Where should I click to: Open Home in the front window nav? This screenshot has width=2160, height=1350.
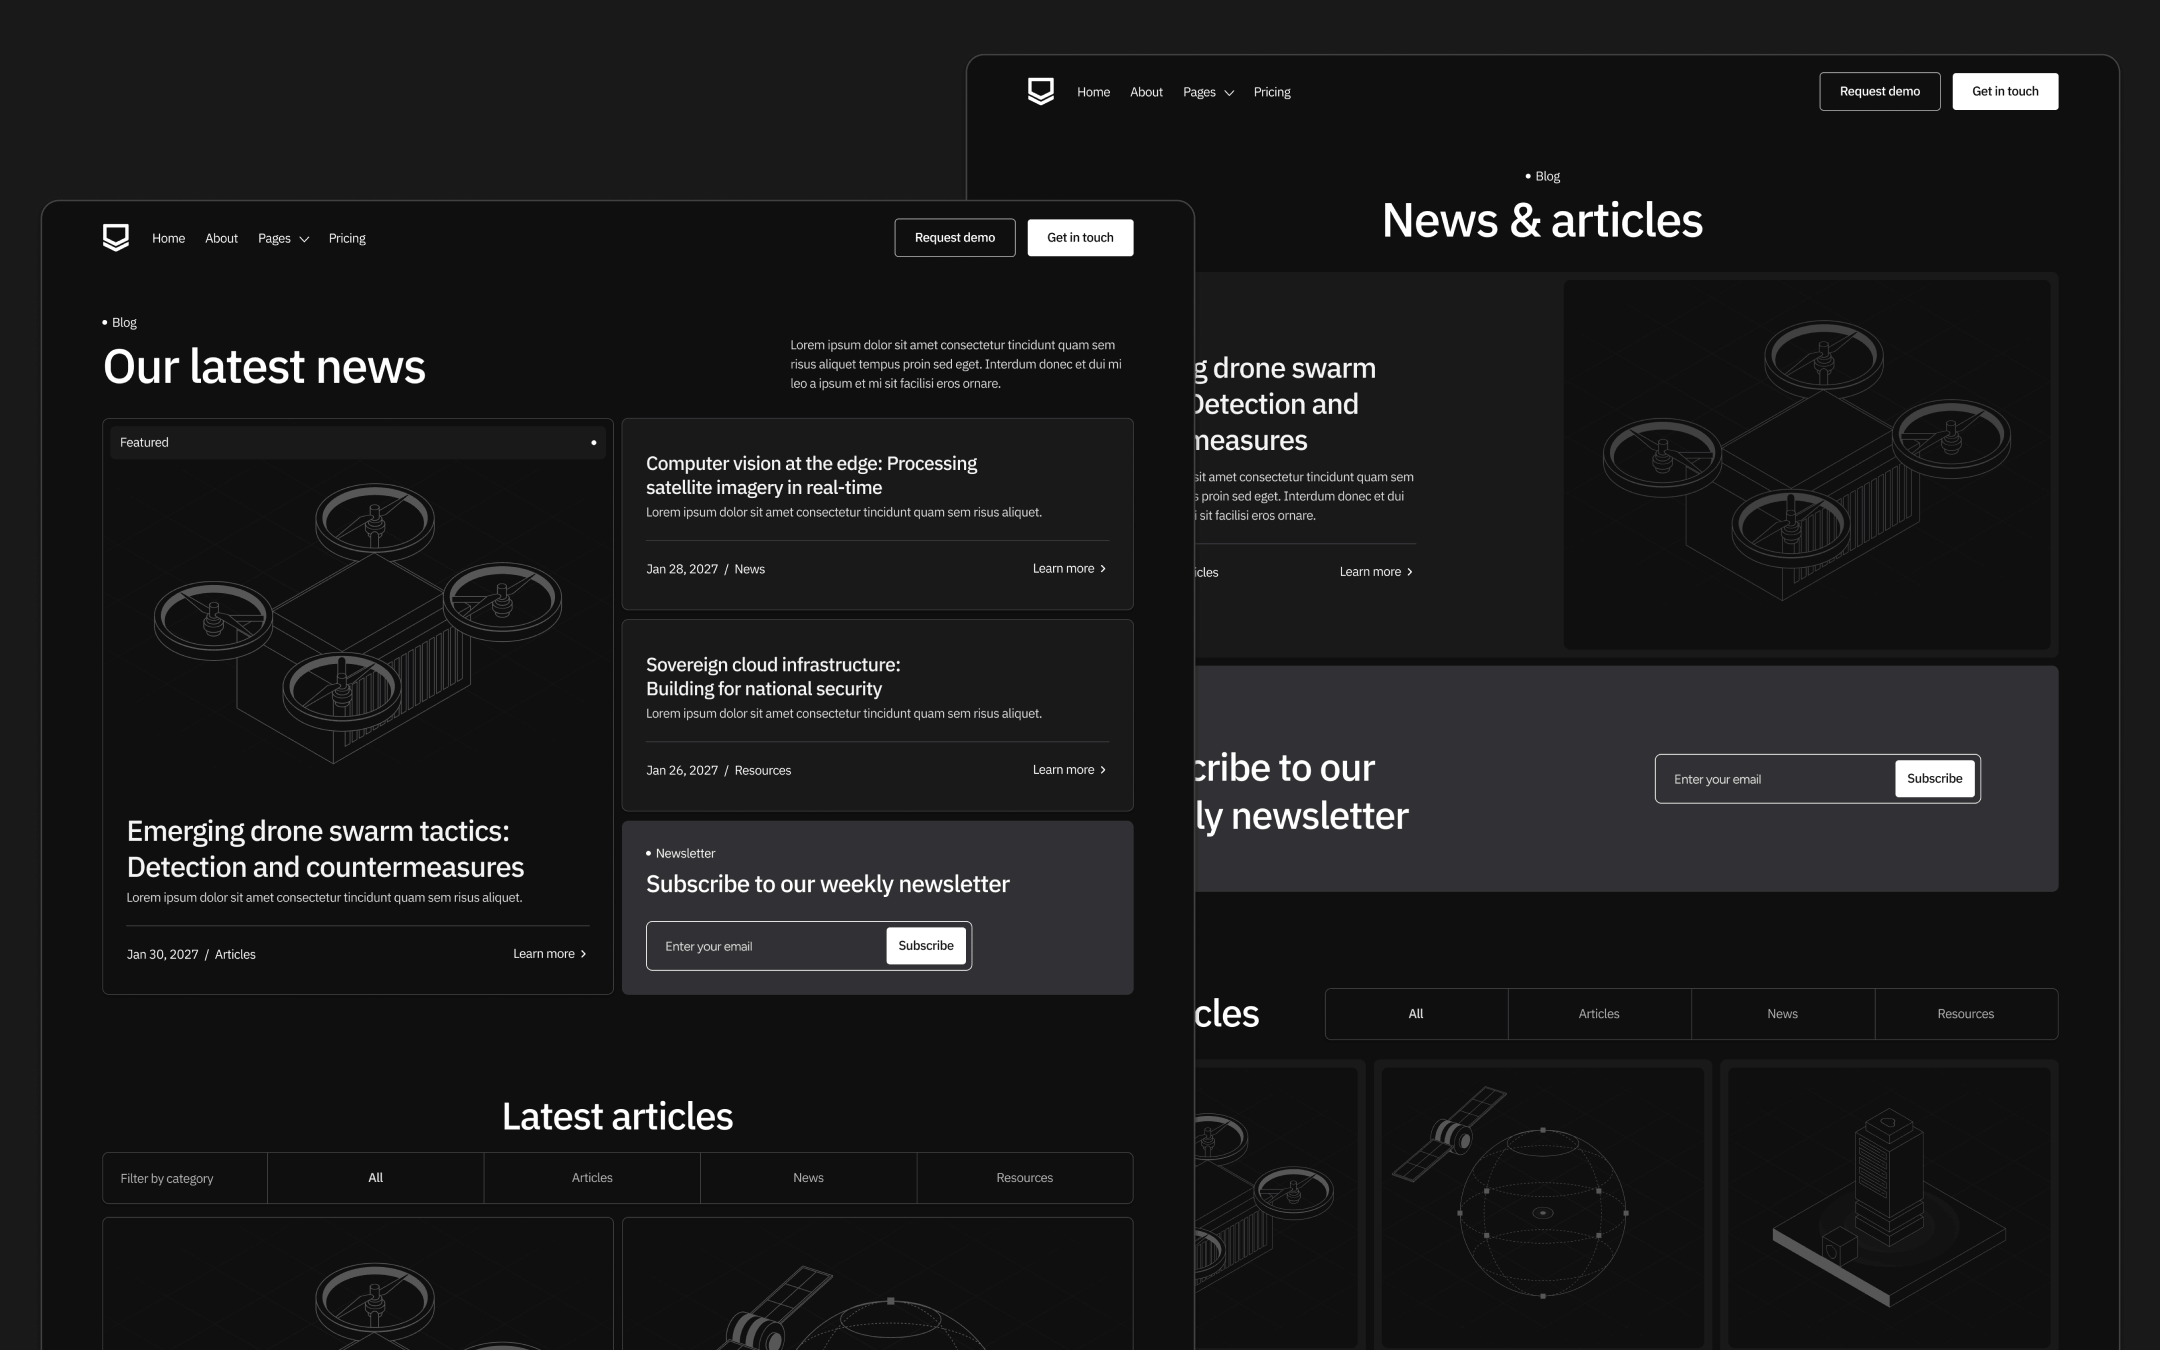[x=168, y=238]
